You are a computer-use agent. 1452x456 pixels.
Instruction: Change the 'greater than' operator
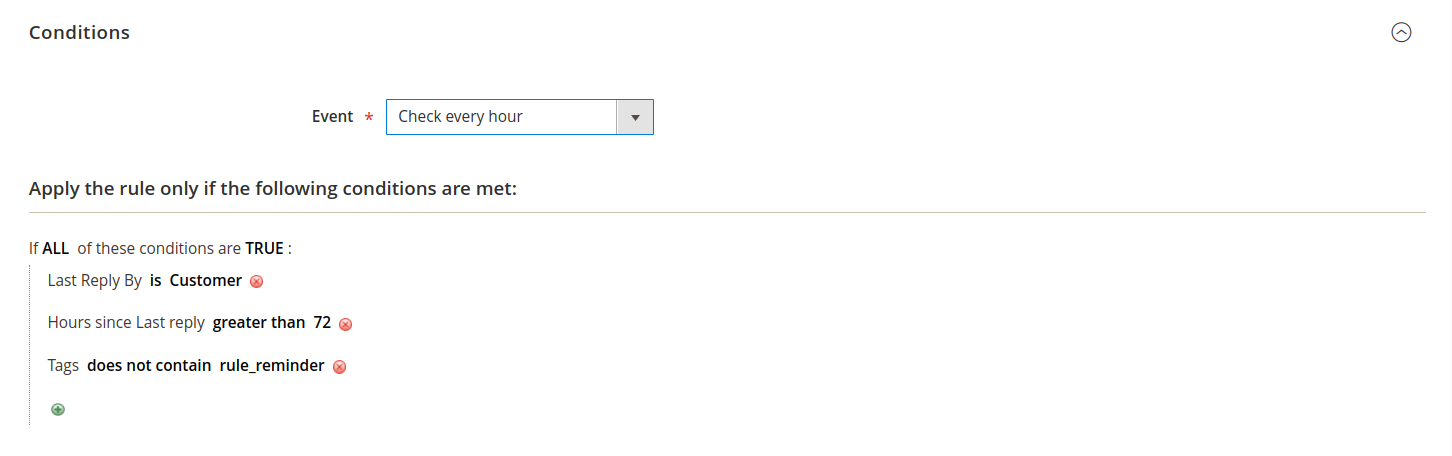pyautogui.click(x=258, y=323)
